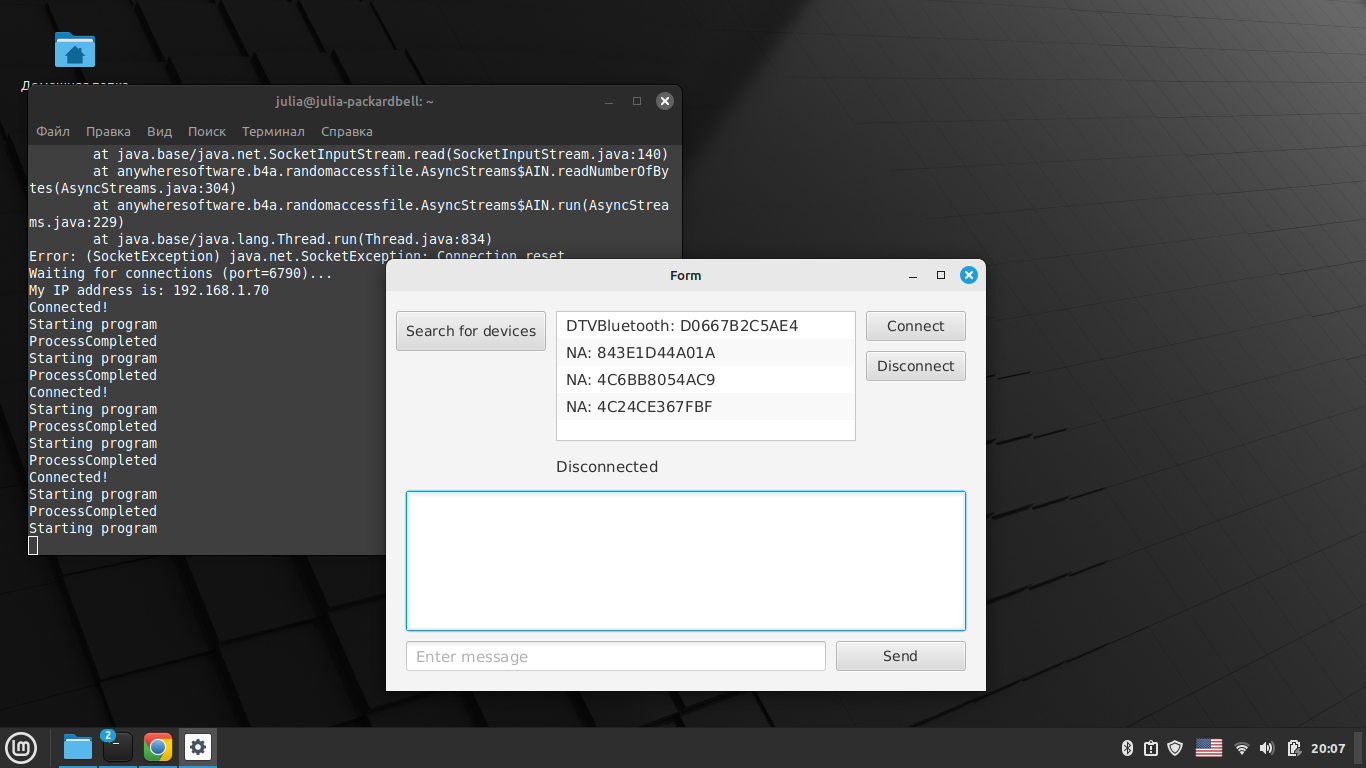Open the clock showing 20:07
Image resolution: width=1366 pixels, height=768 pixels.
point(1328,748)
